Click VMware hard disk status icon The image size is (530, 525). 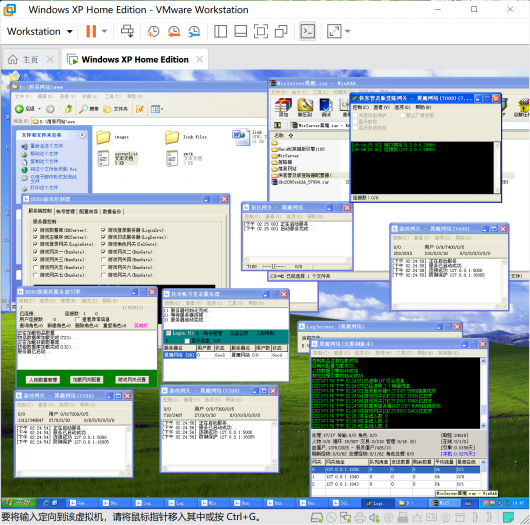(316, 517)
